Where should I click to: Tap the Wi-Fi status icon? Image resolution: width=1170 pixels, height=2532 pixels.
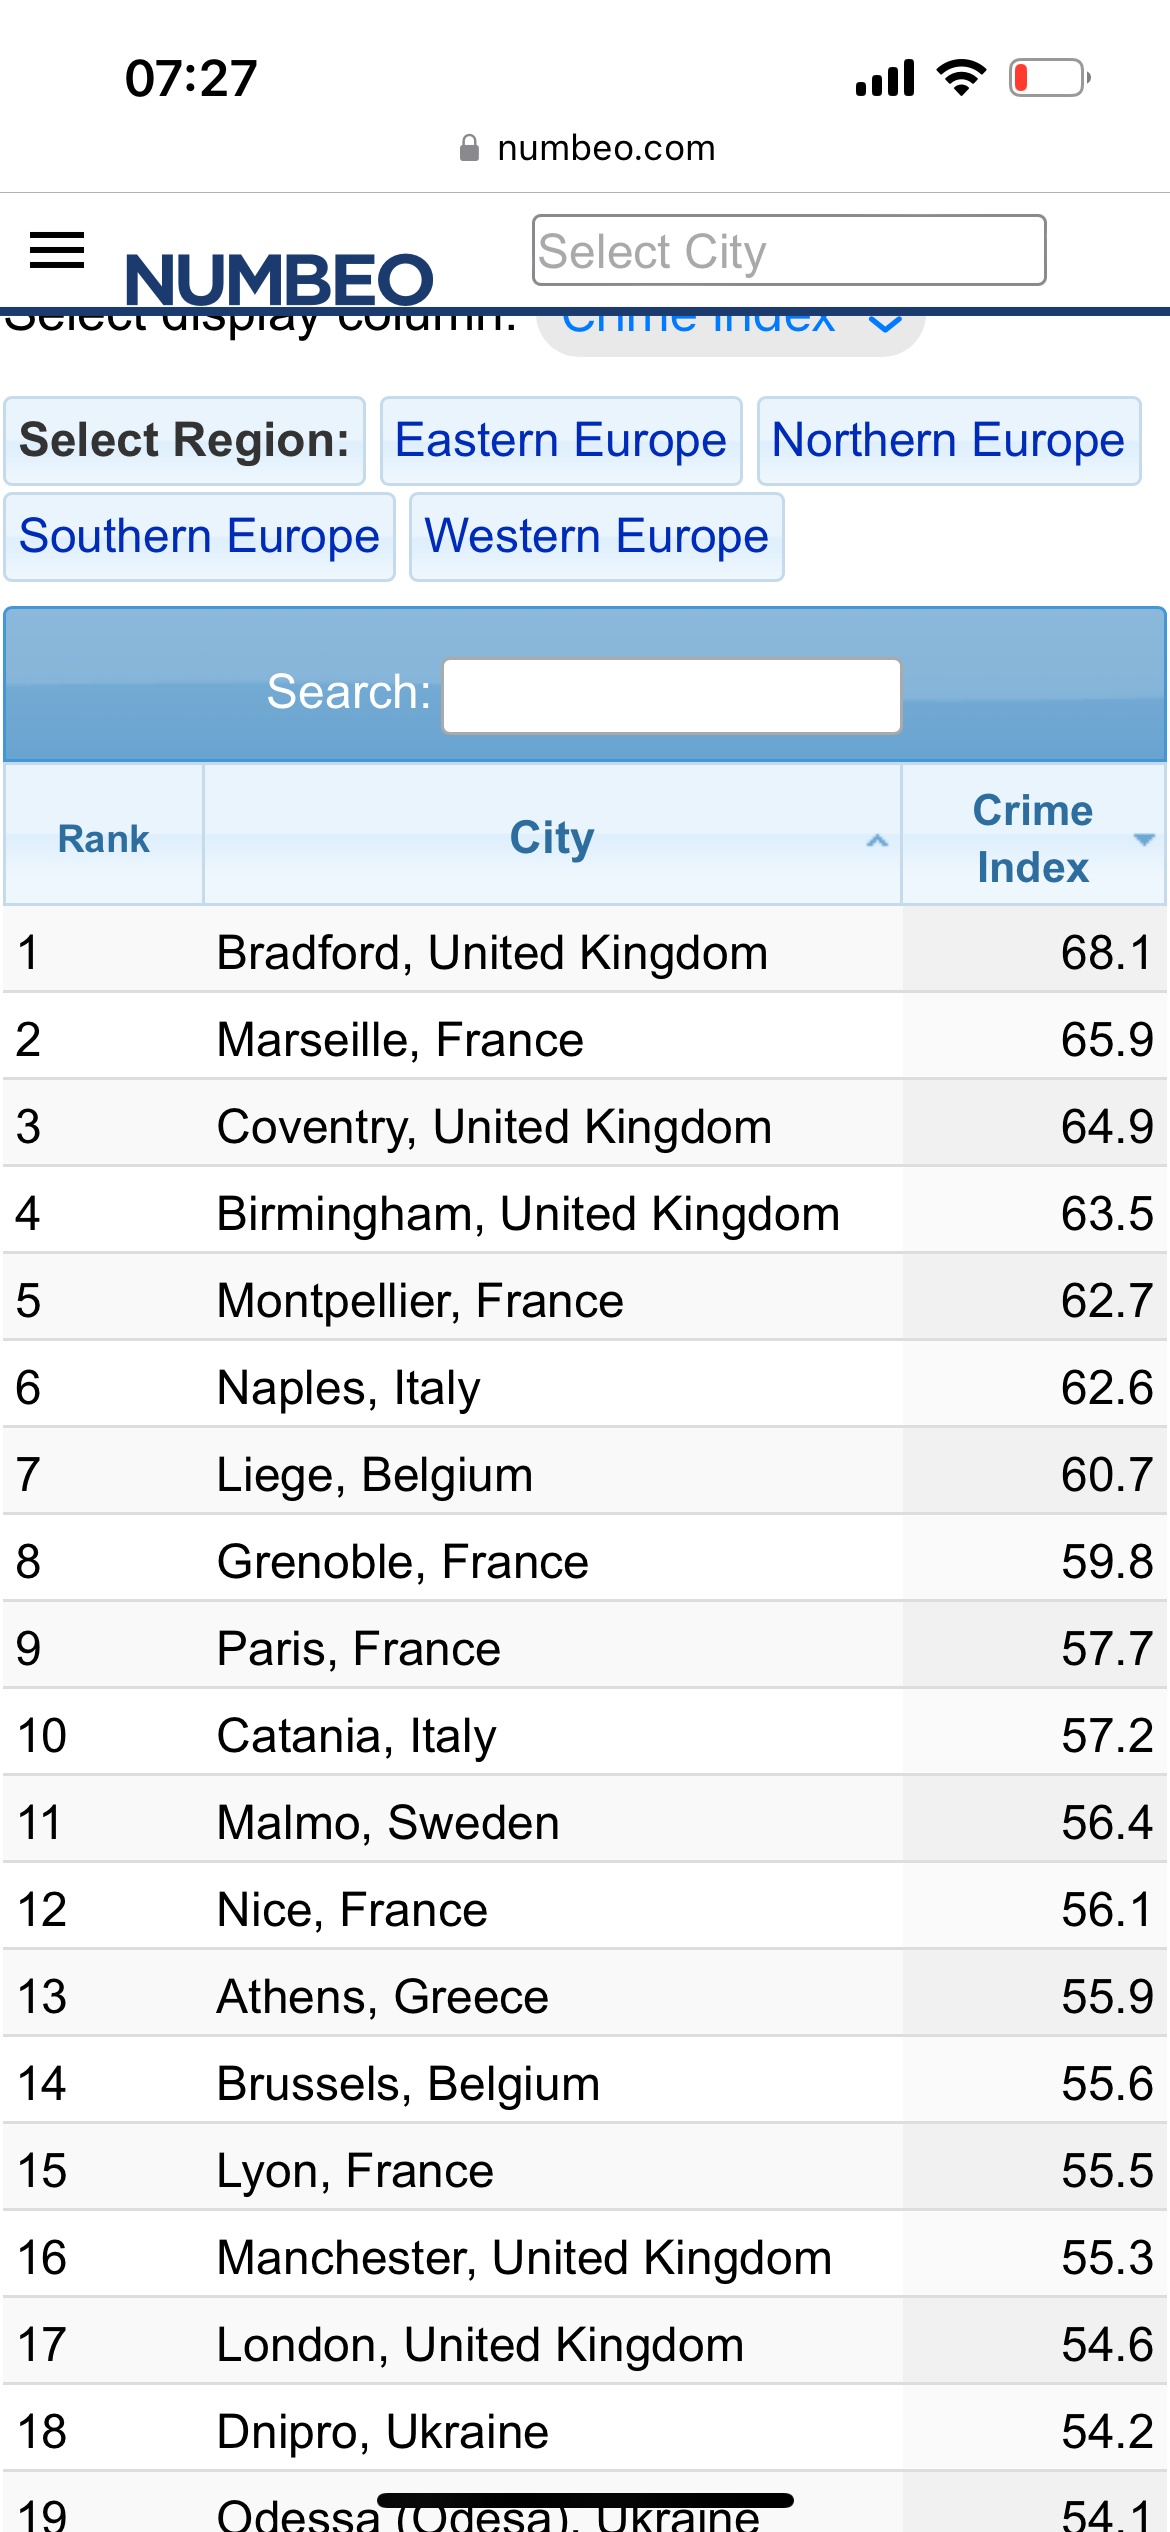click(x=961, y=77)
